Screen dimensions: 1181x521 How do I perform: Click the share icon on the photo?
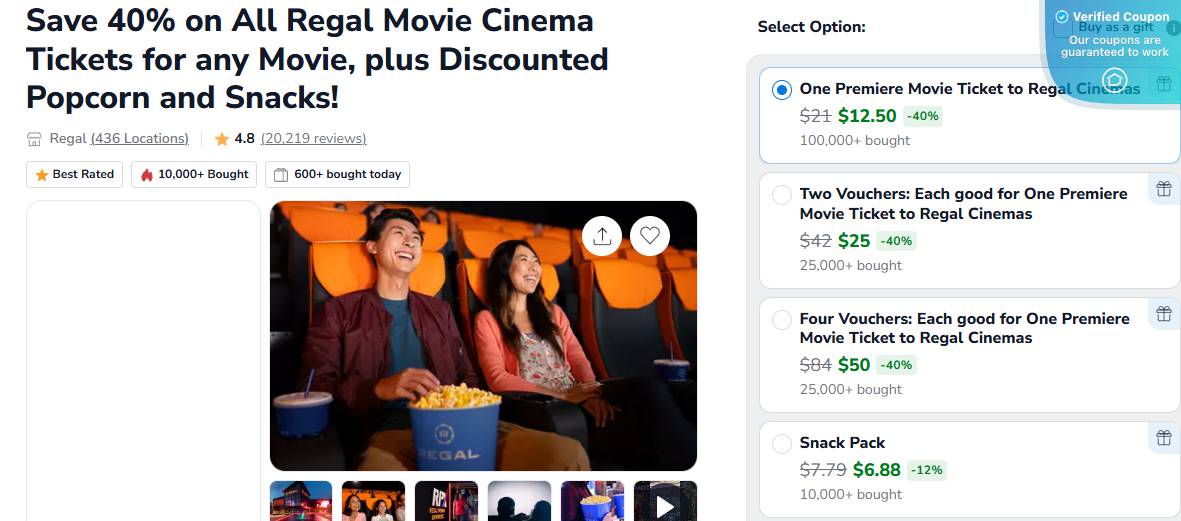click(602, 236)
